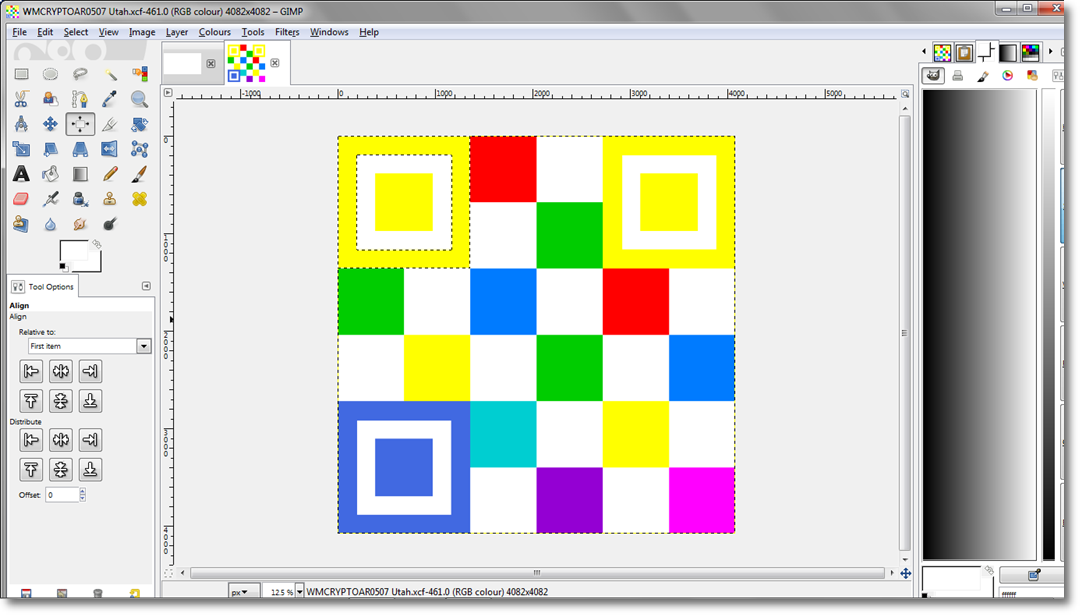Open the Windows menu
Image resolution: width=1080 pixels, height=615 pixels.
329,32
